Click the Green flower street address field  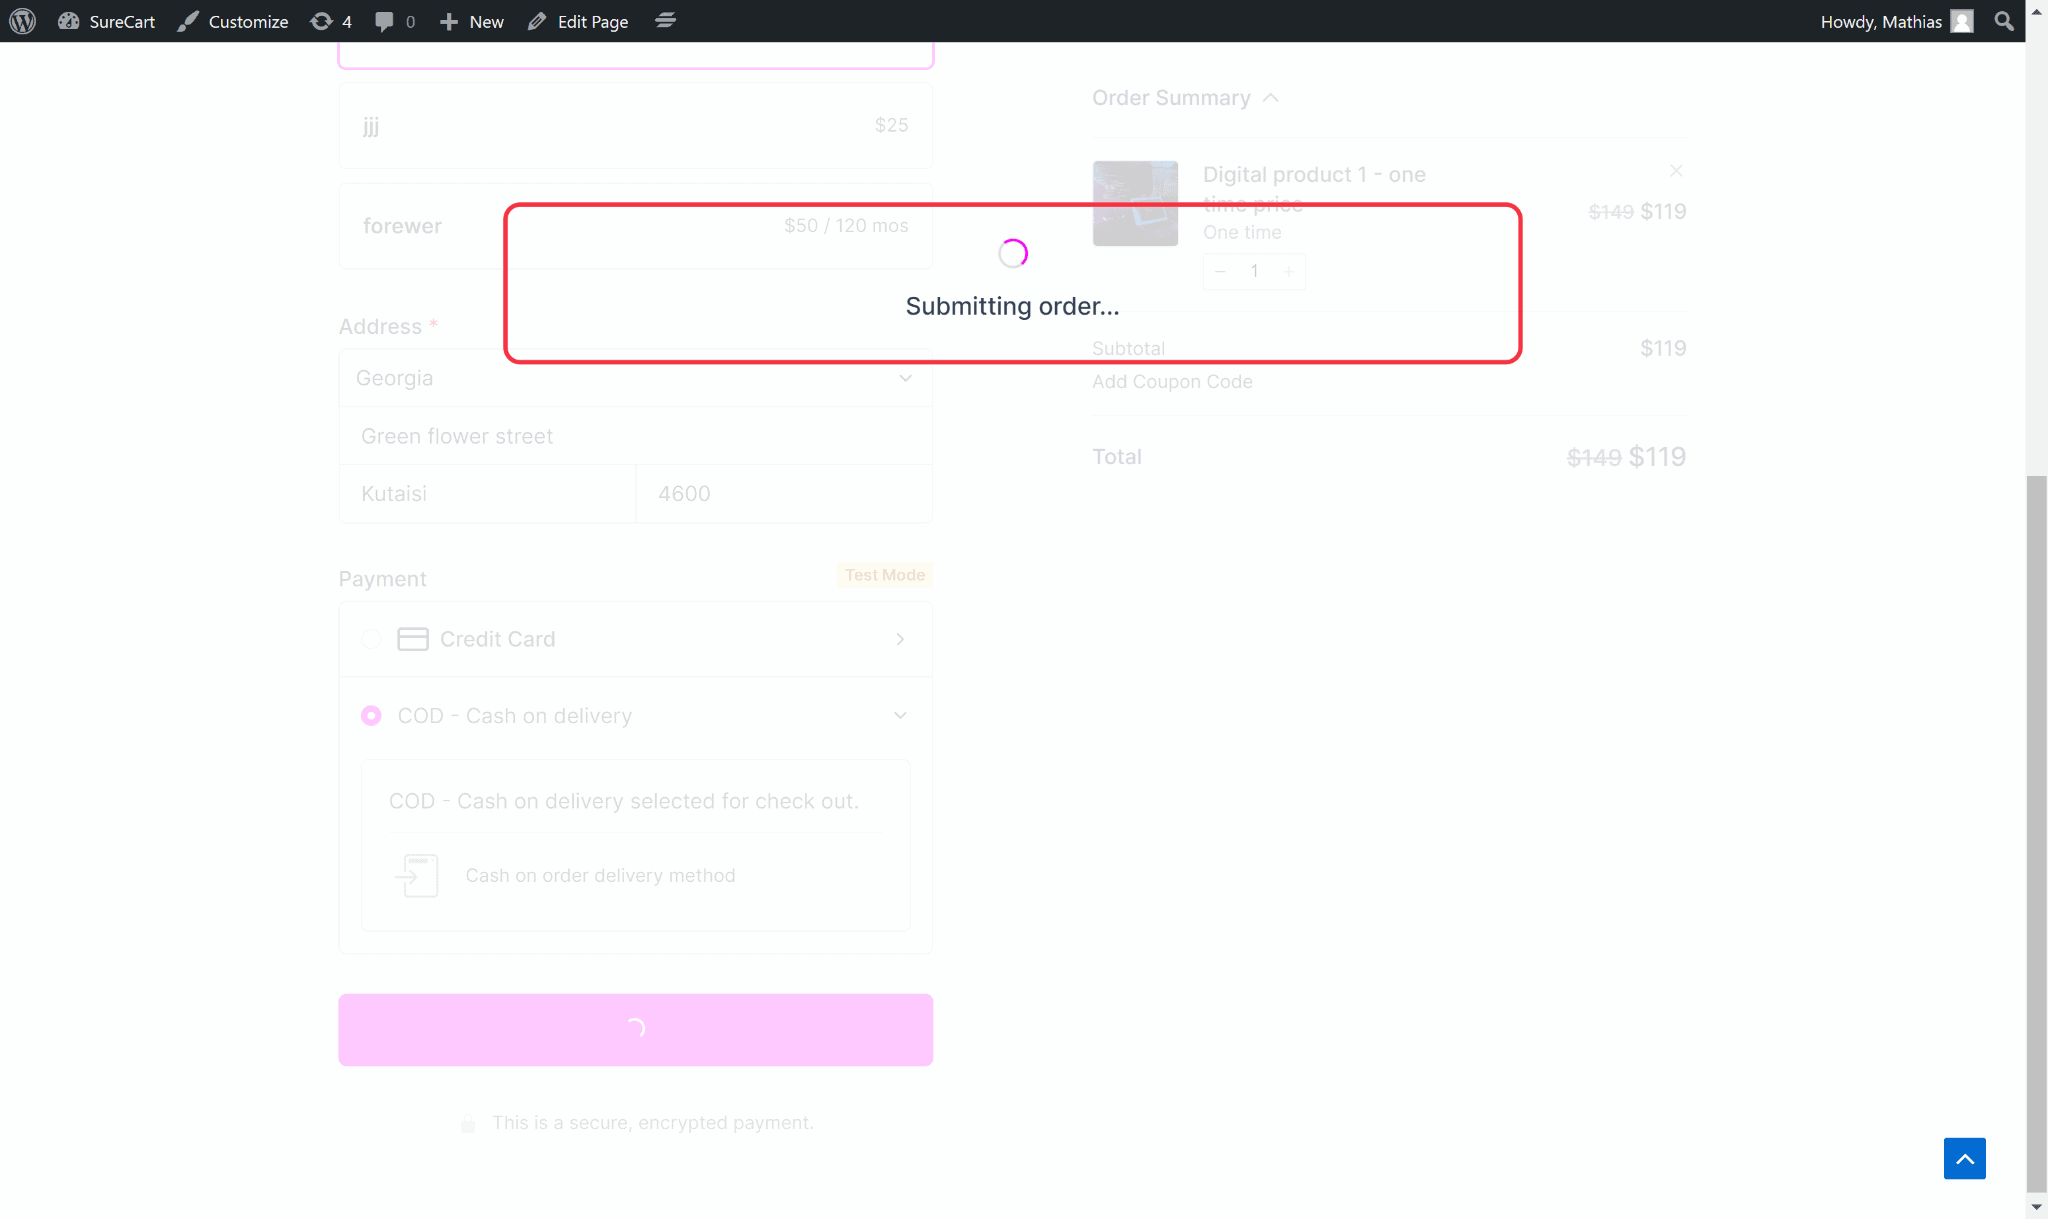coord(635,436)
